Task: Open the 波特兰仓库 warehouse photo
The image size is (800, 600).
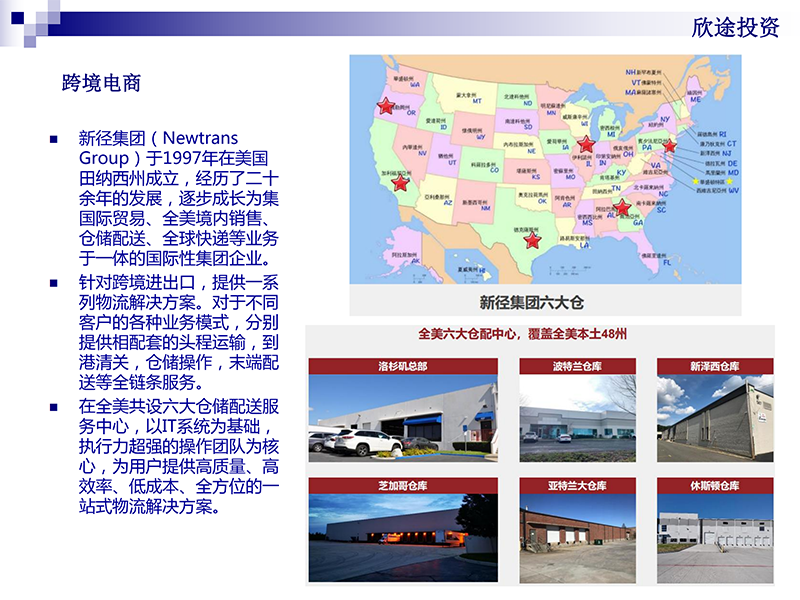Action: pyautogui.click(x=578, y=418)
